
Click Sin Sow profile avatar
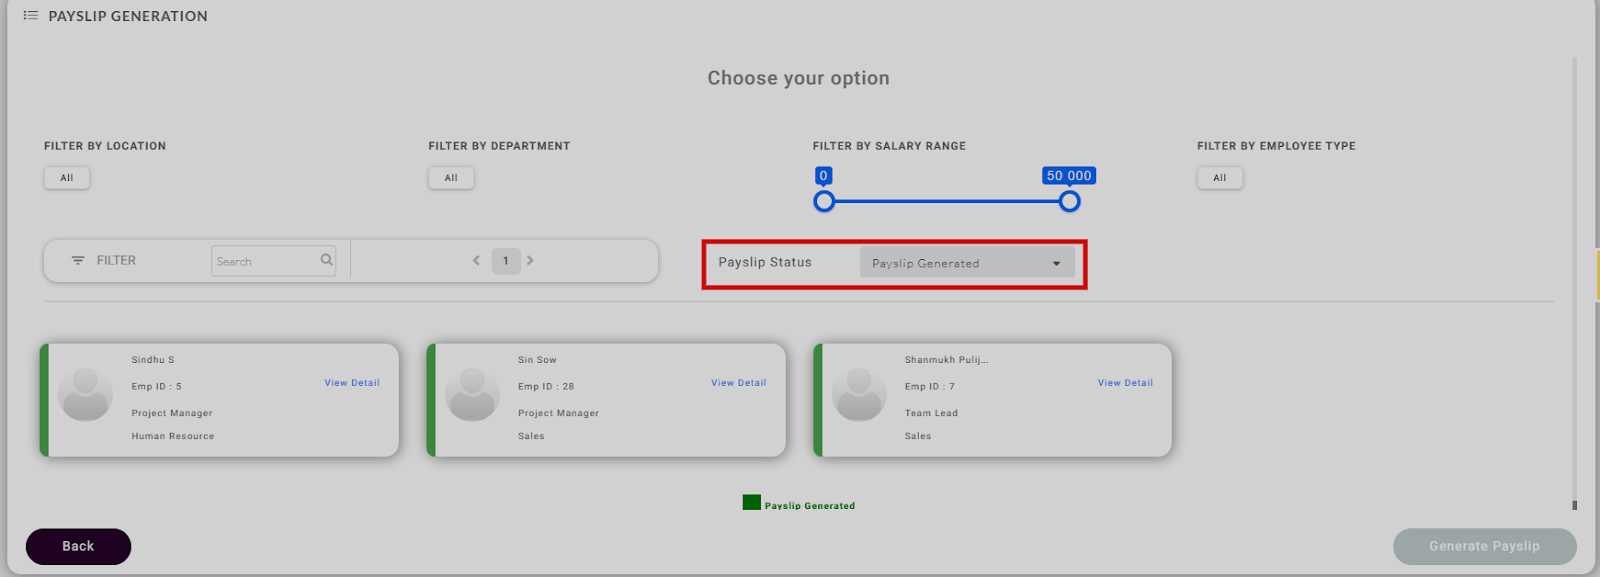coord(472,395)
